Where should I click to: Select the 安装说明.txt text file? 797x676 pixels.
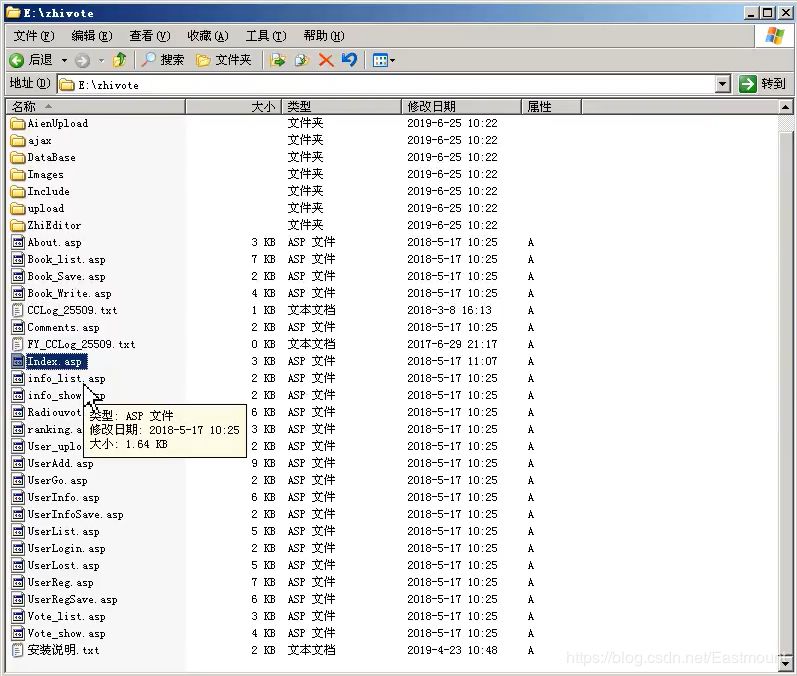(x=62, y=651)
